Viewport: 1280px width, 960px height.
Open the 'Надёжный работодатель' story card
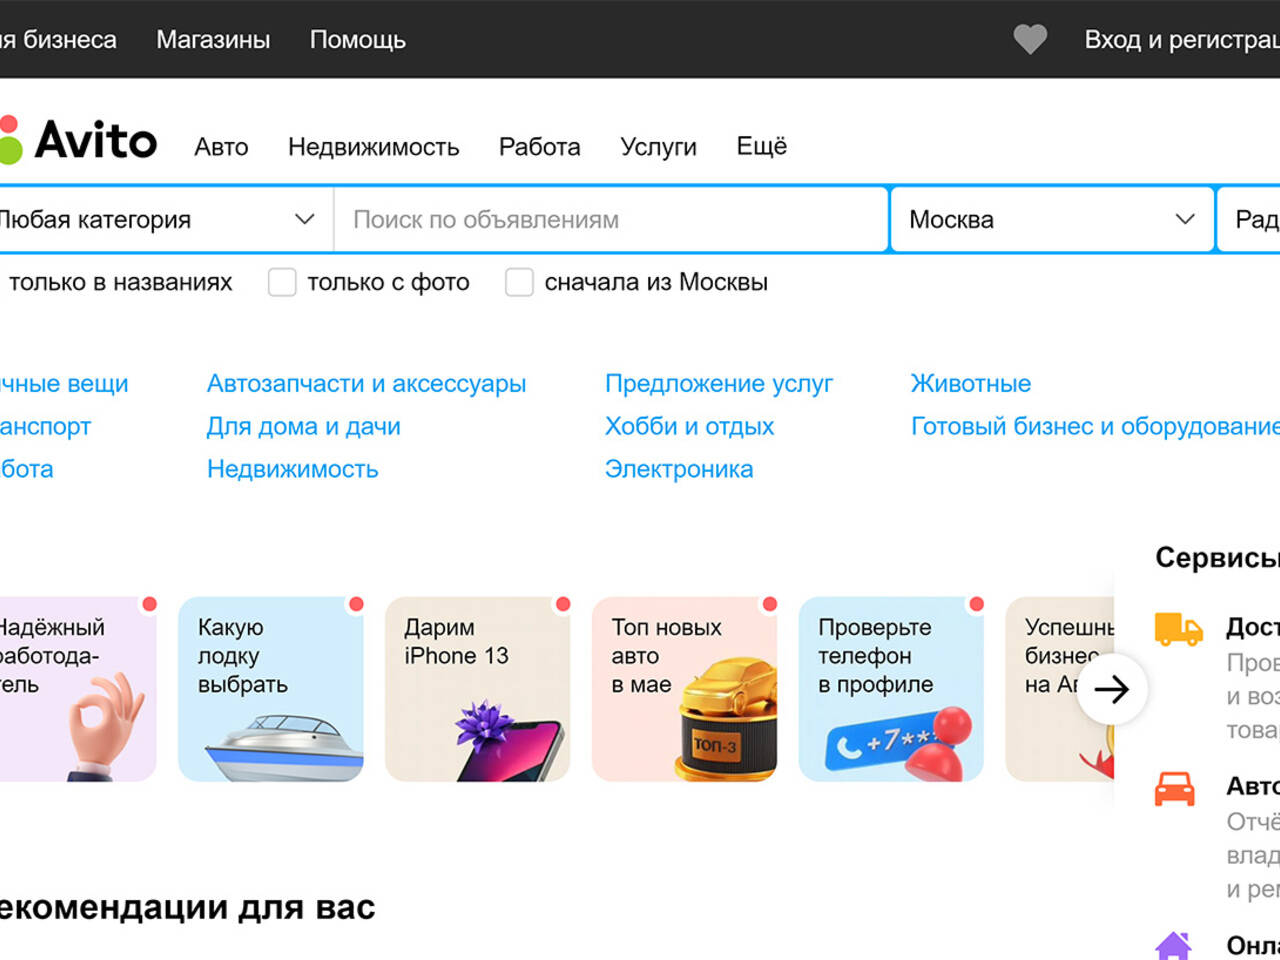click(x=78, y=689)
